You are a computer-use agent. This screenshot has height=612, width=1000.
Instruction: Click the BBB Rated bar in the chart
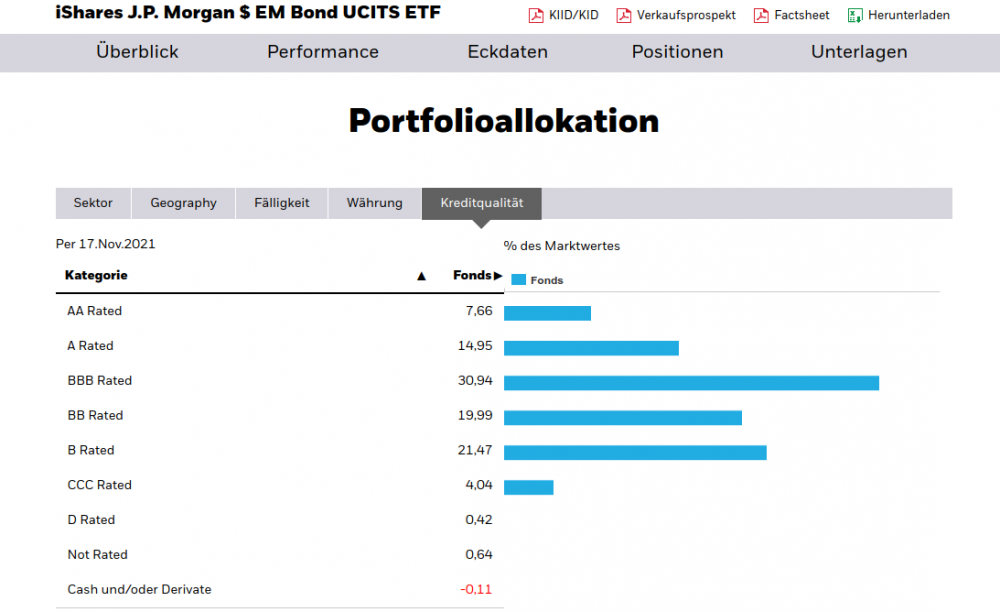690,382
